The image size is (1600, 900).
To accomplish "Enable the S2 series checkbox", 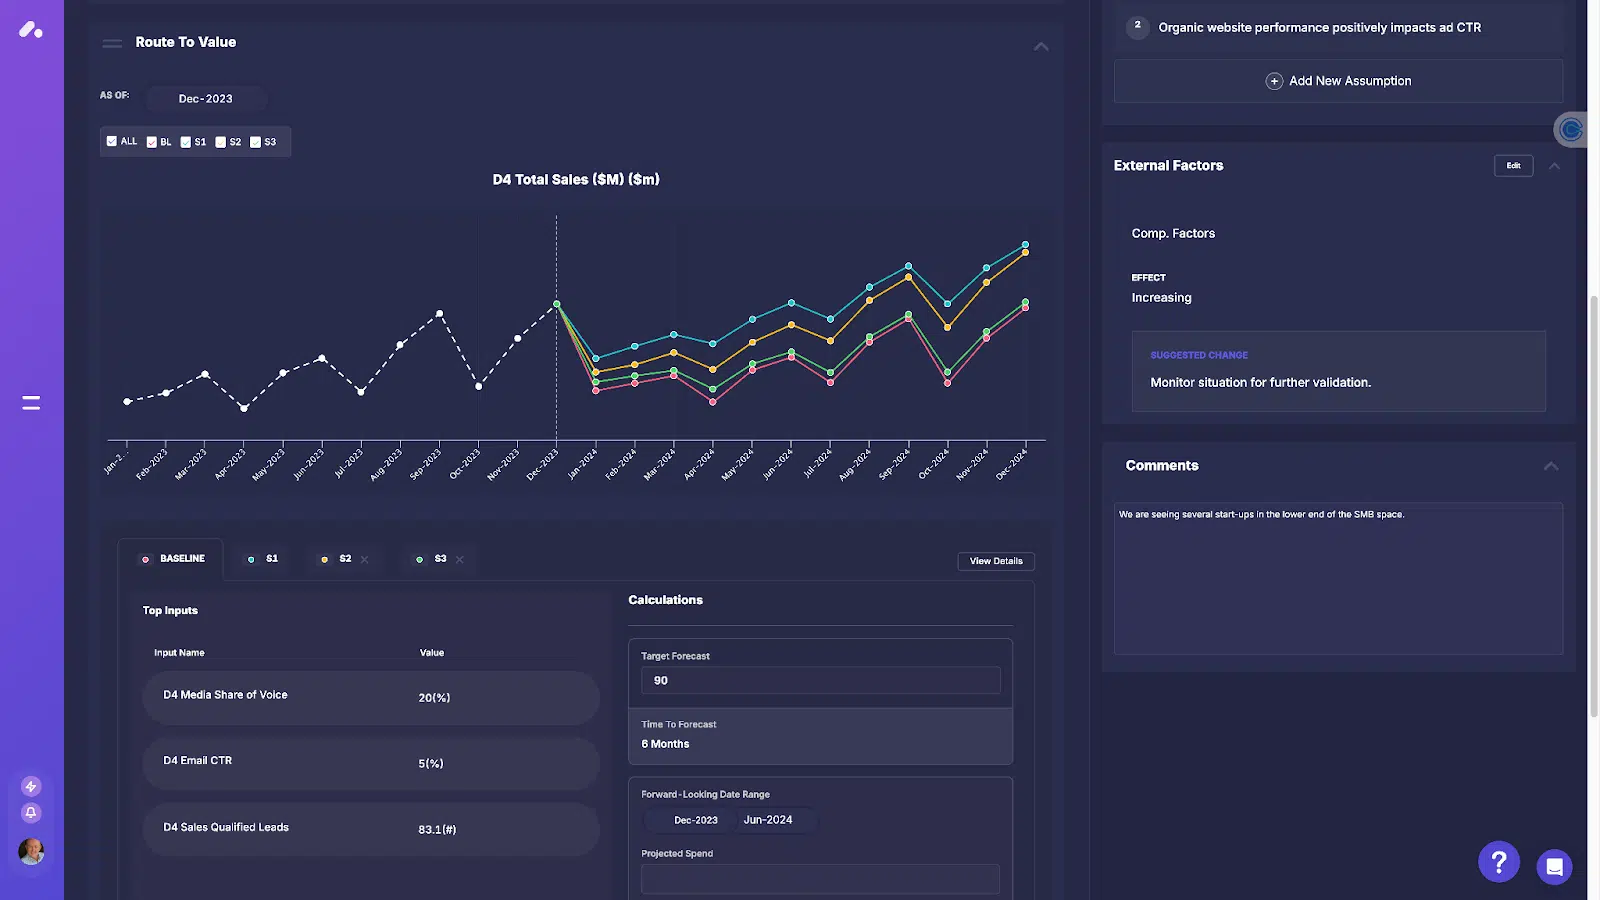I will tap(221, 142).
